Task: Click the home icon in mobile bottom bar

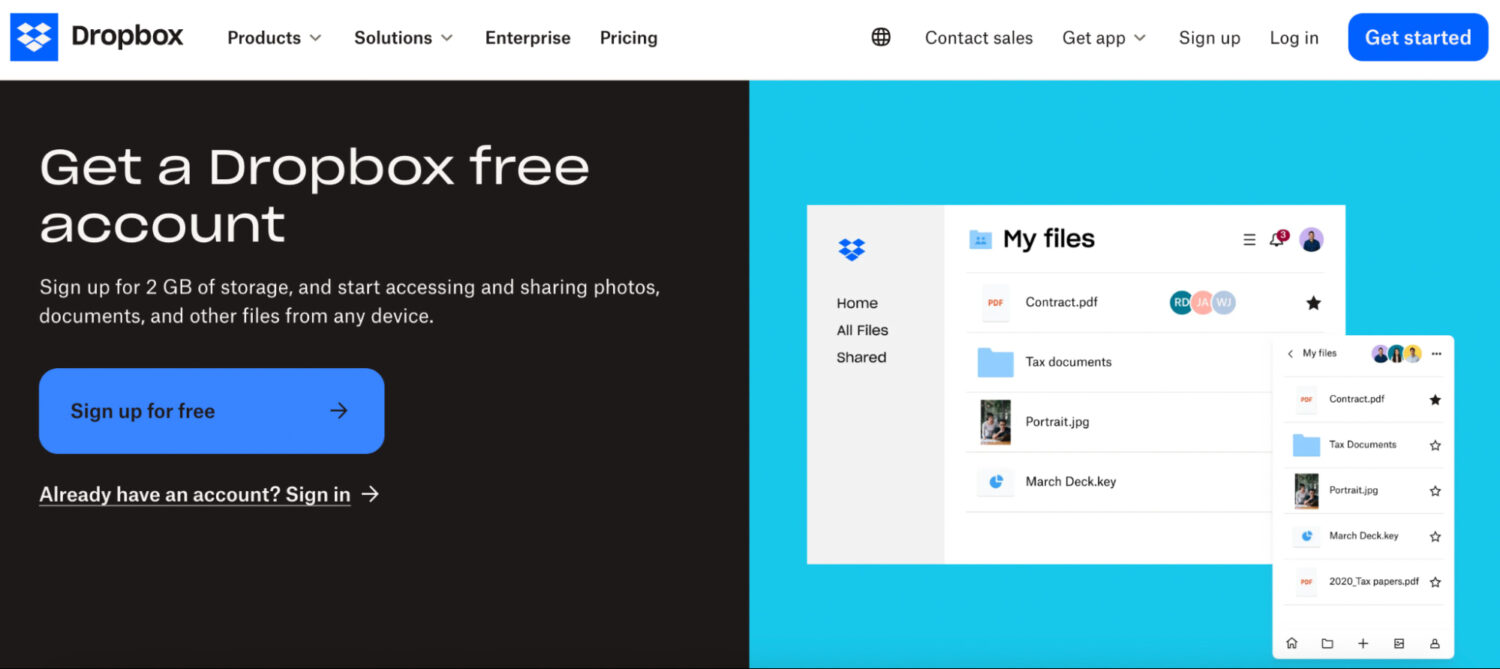Action: [x=1292, y=643]
